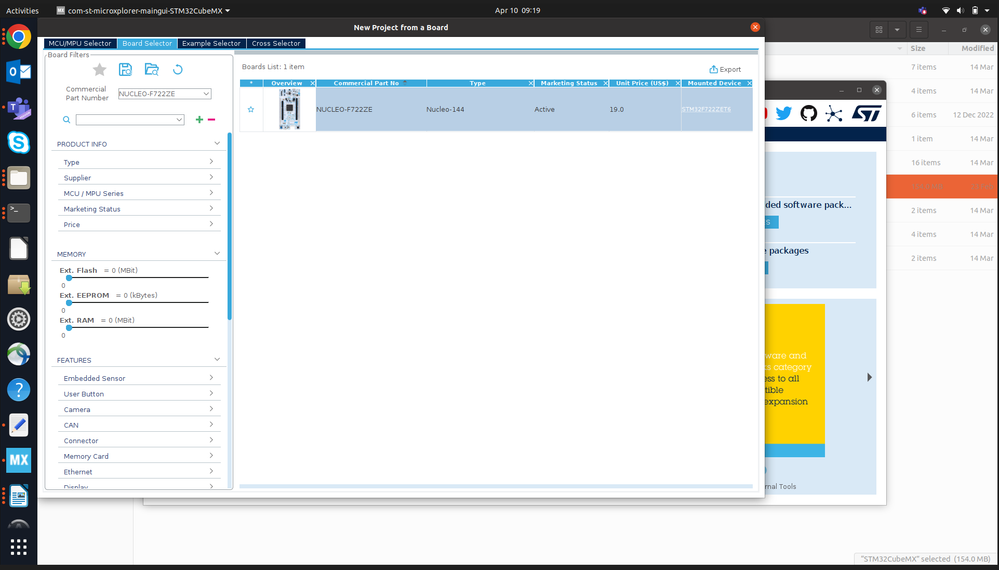Launch Google Chrome from the dock
The height and width of the screenshot is (570, 999).
click(18, 37)
